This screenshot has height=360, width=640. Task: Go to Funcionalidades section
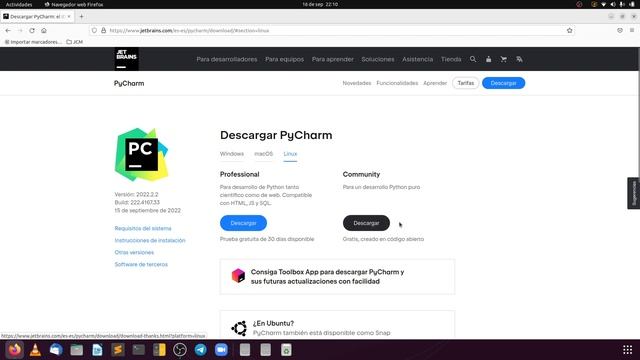click(397, 83)
